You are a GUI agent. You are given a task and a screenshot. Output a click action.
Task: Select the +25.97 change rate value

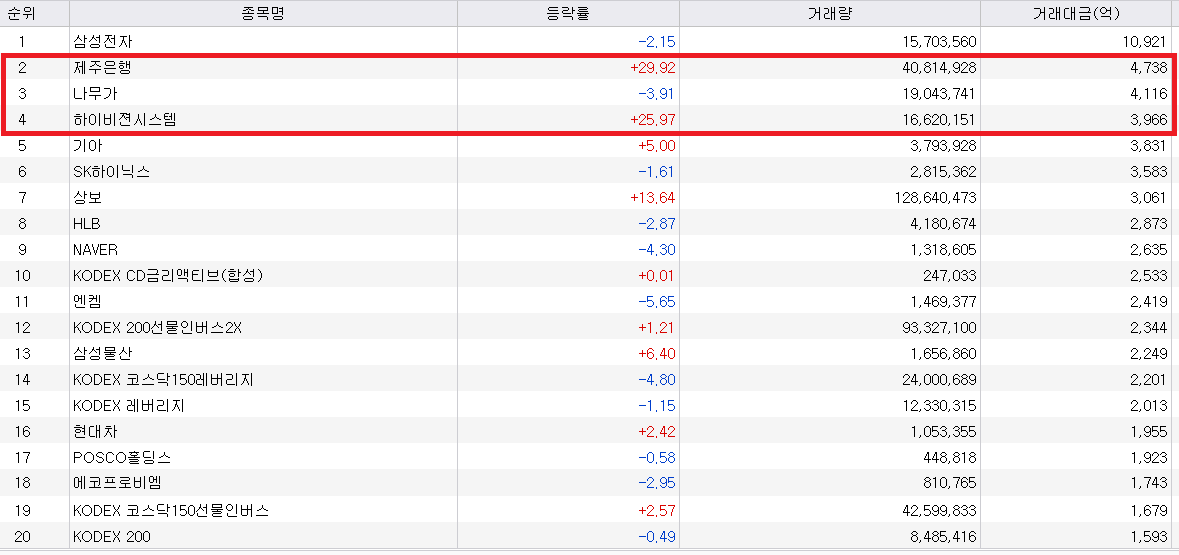click(x=653, y=120)
